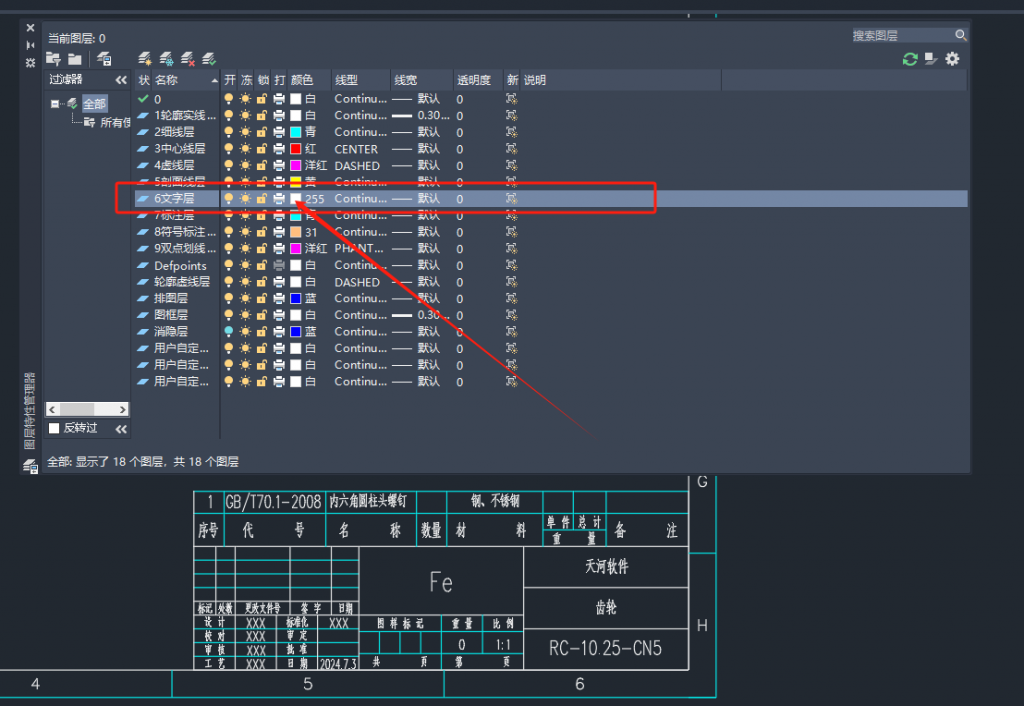Delete the selected layer using the red X icon
The image size is (1024, 706).
(x=187, y=58)
